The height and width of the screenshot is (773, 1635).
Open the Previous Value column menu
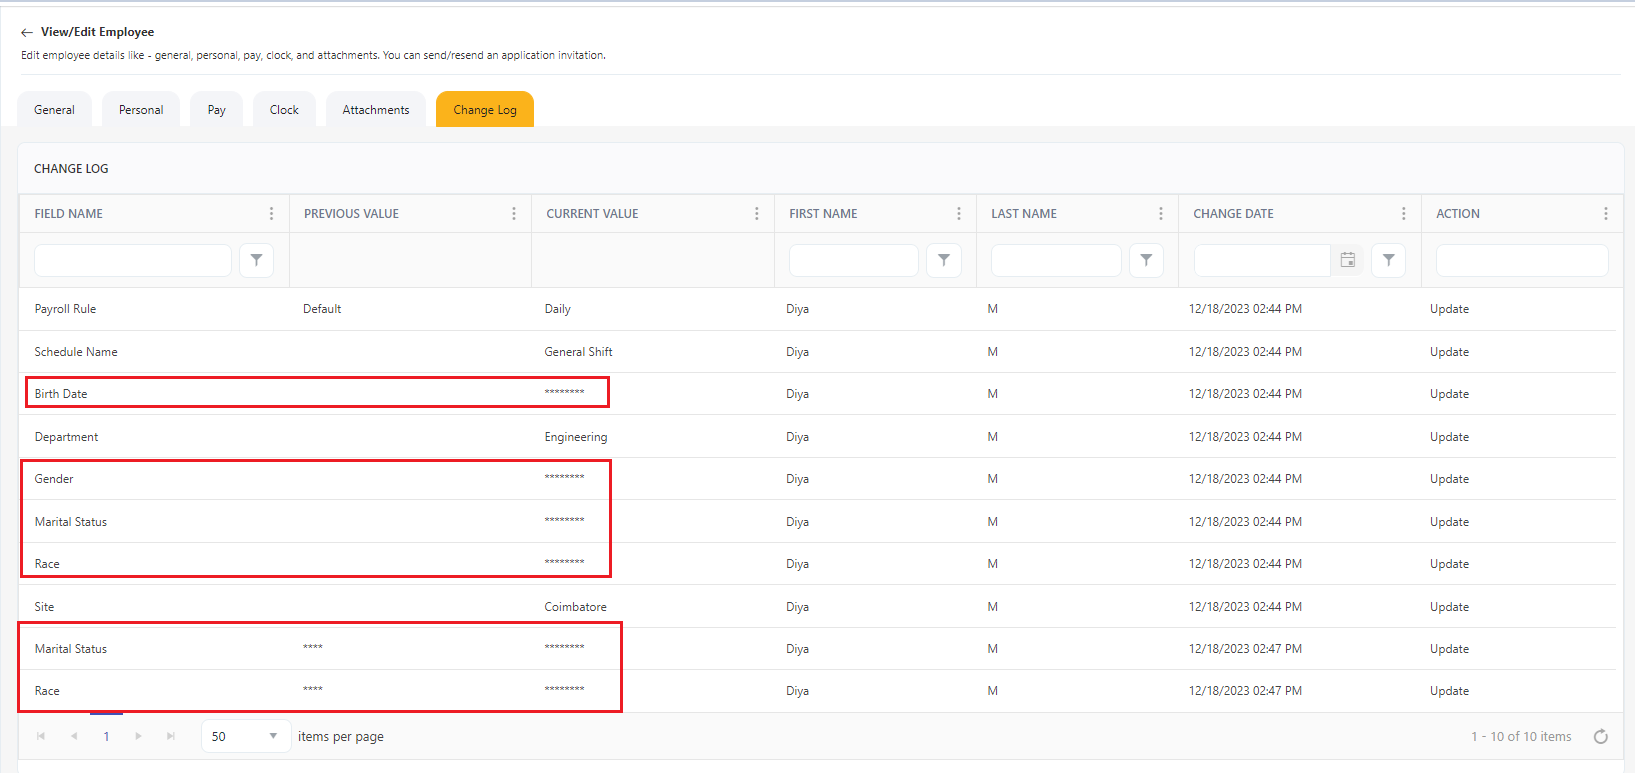(x=514, y=214)
